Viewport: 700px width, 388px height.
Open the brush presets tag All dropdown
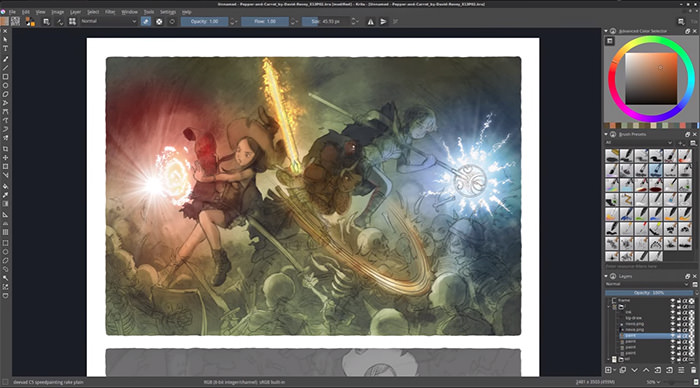click(638, 143)
